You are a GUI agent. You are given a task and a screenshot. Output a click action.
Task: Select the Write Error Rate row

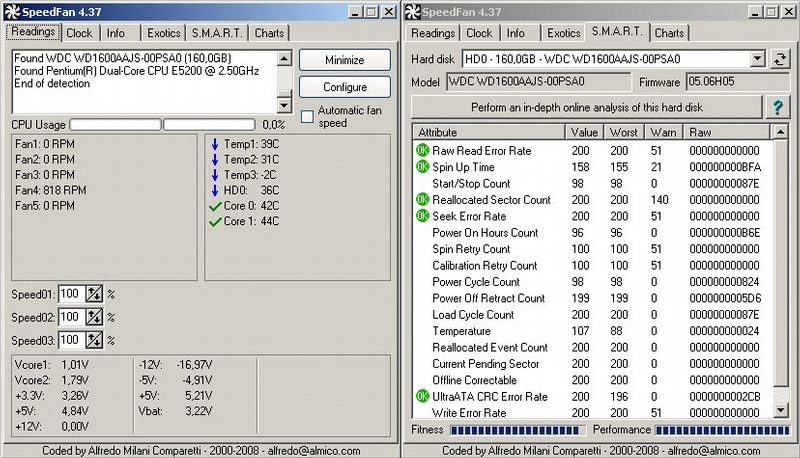tap(593, 412)
